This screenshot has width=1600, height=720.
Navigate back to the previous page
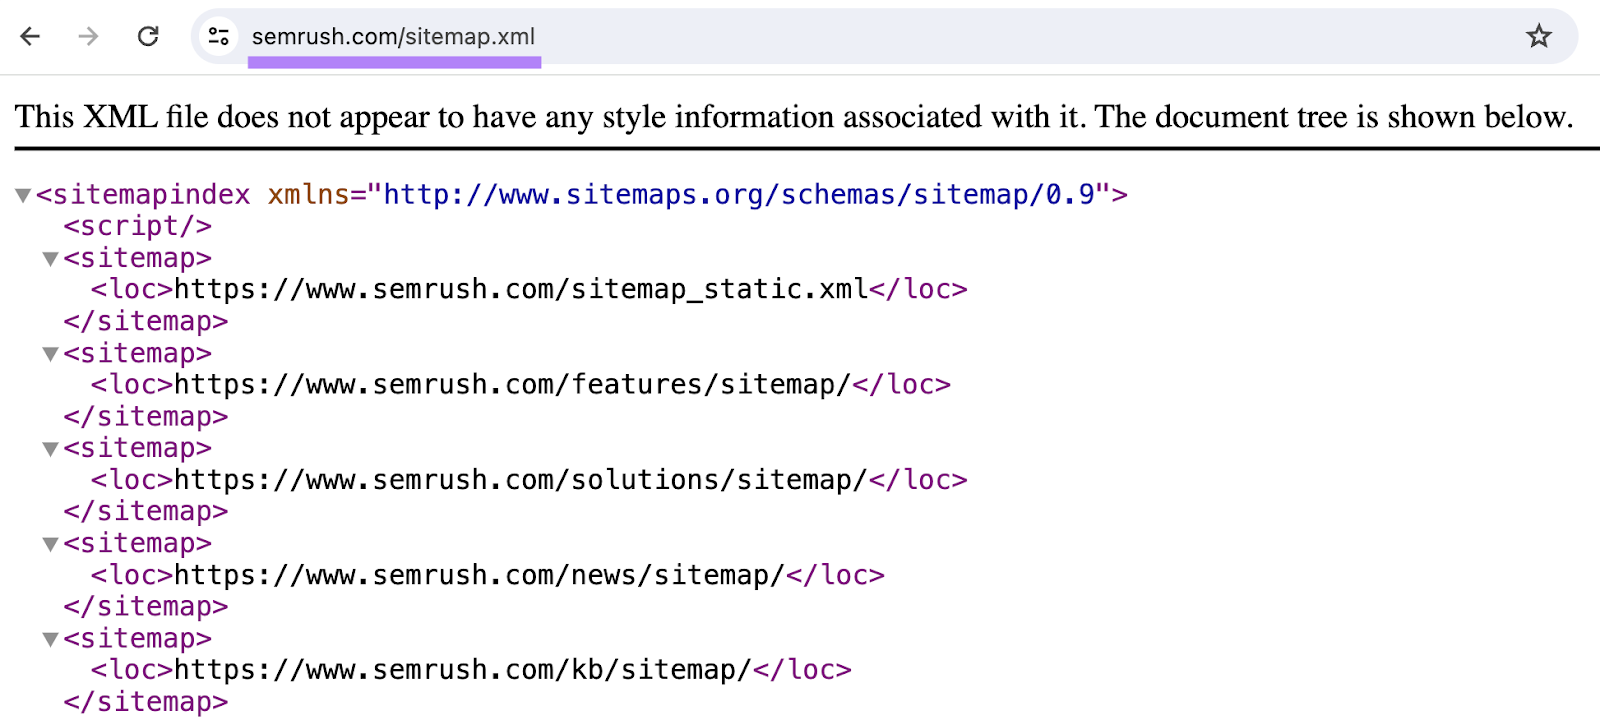[x=31, y=36]
